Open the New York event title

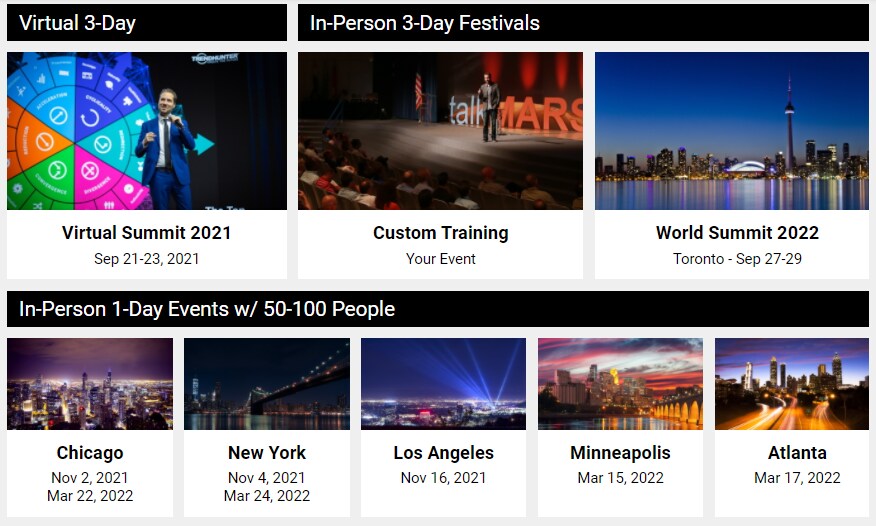(267, 453)
